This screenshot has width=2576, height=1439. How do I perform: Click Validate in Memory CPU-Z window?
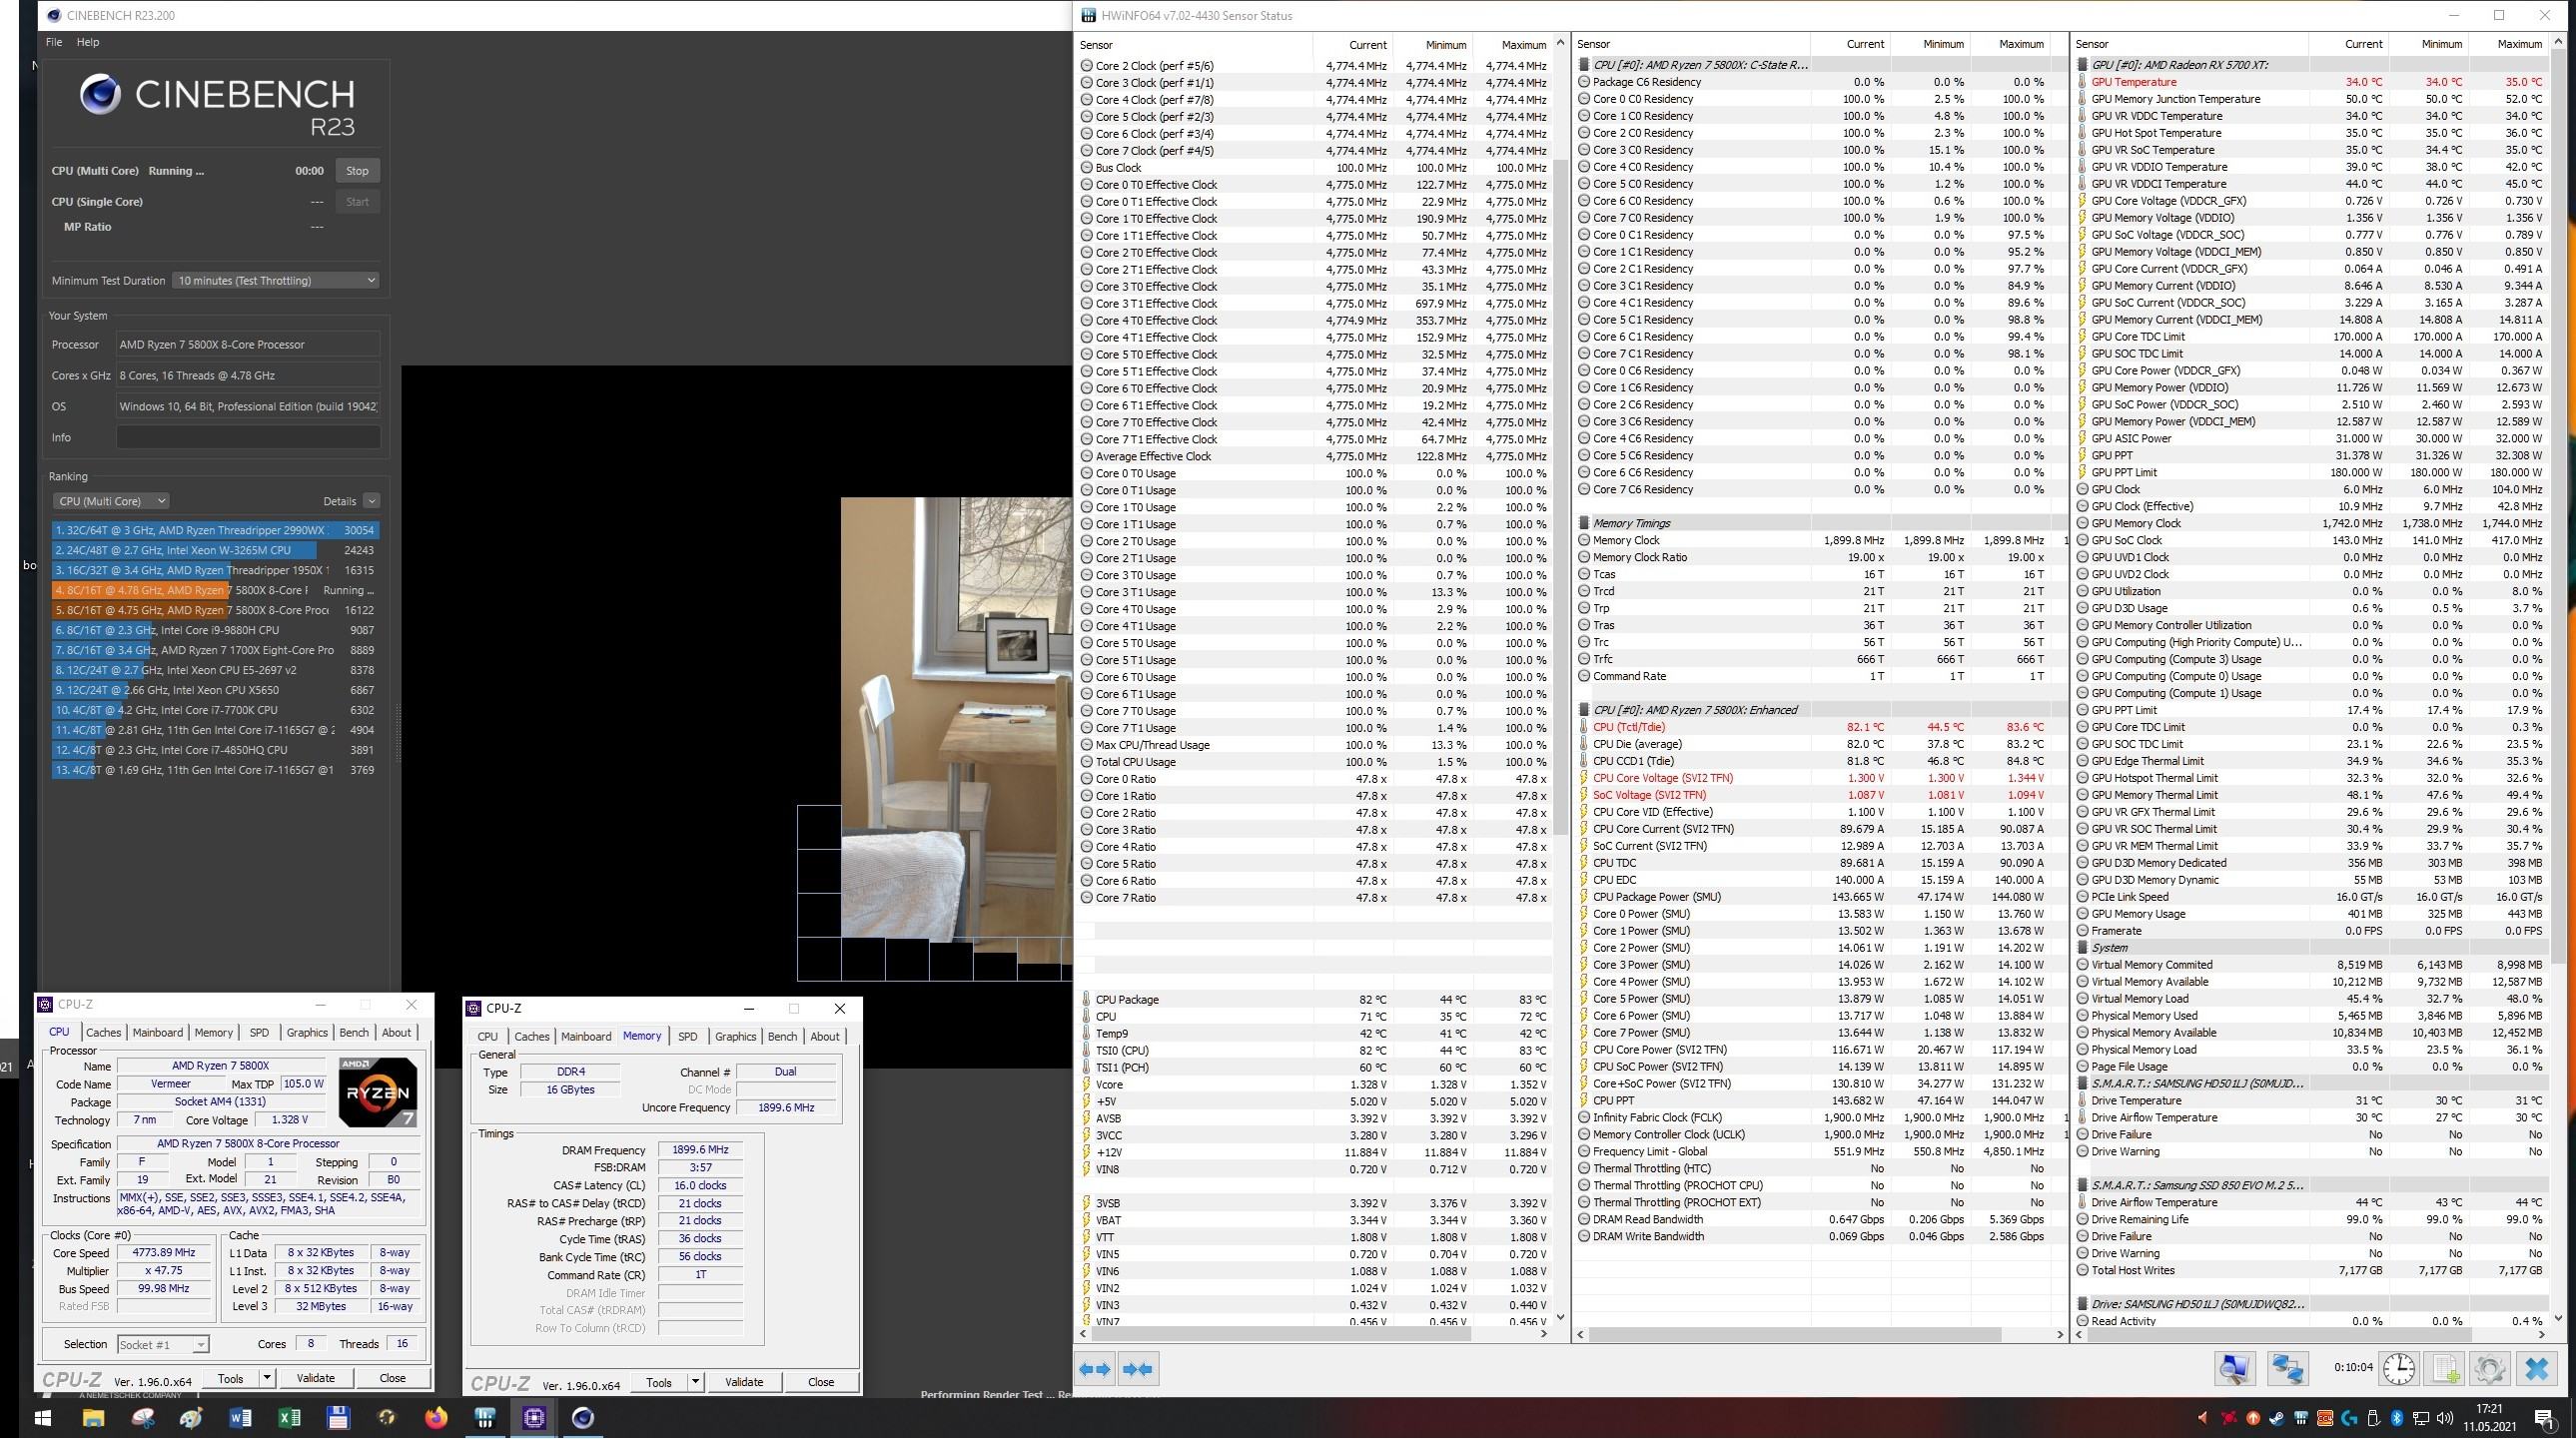pyautogui.click(x=743, y=1382)
